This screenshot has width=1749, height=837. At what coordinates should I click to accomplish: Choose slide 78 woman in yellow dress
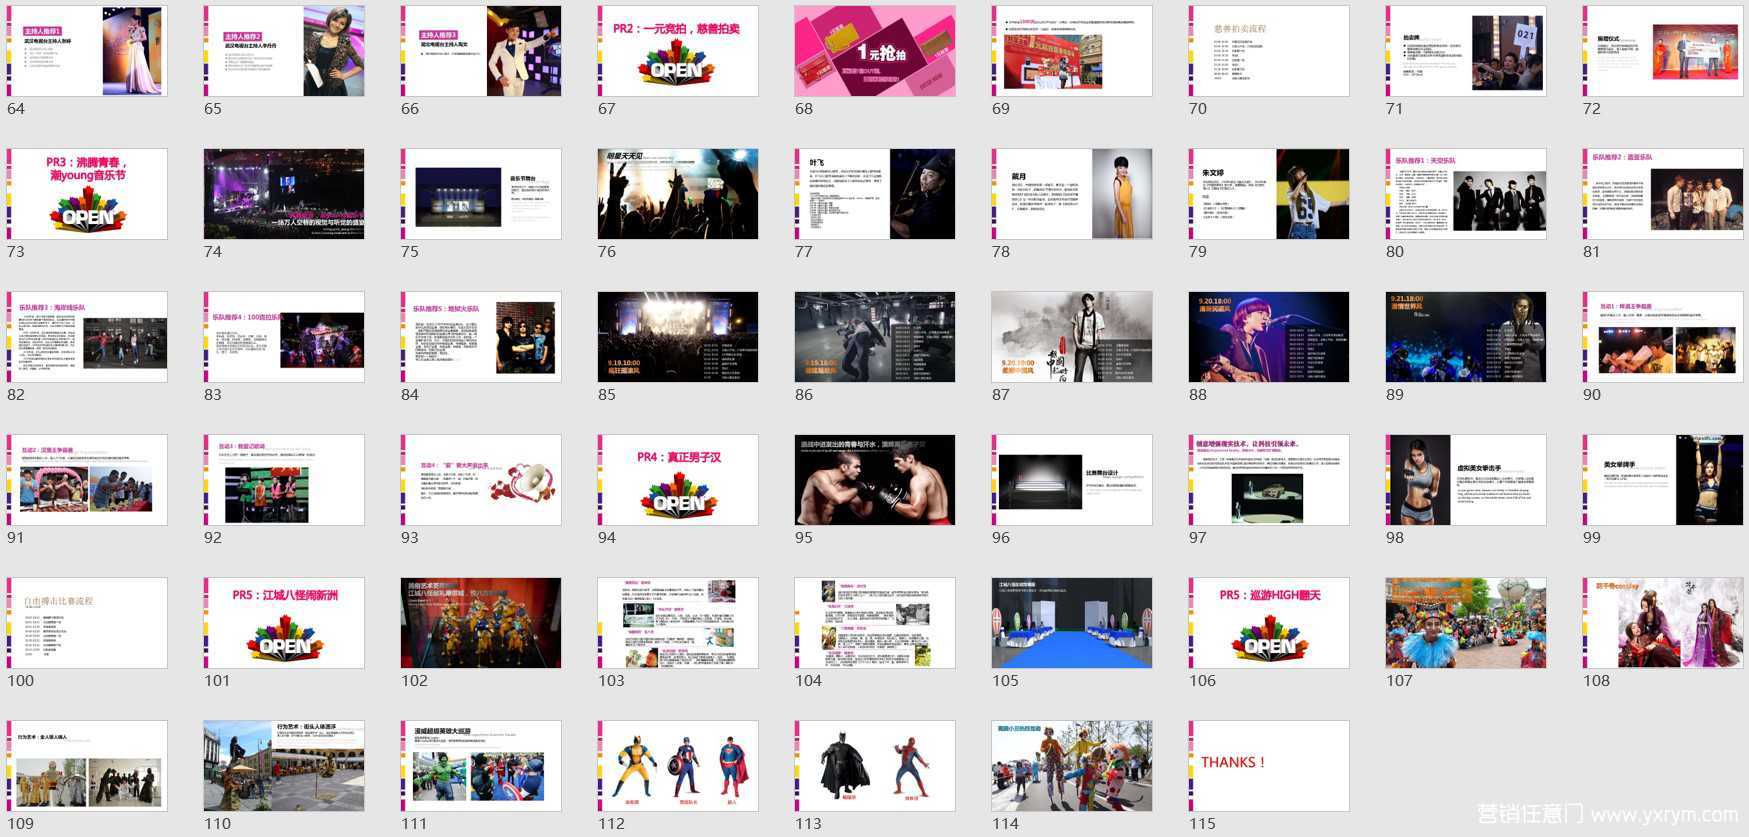tap(1072, 194)
